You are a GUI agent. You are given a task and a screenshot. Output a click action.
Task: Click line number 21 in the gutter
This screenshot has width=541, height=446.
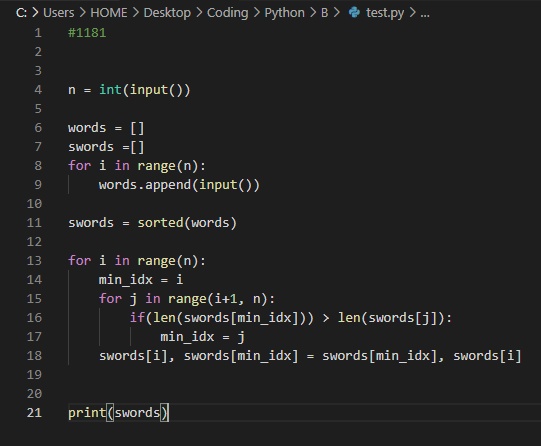click(x=34, y=413)
